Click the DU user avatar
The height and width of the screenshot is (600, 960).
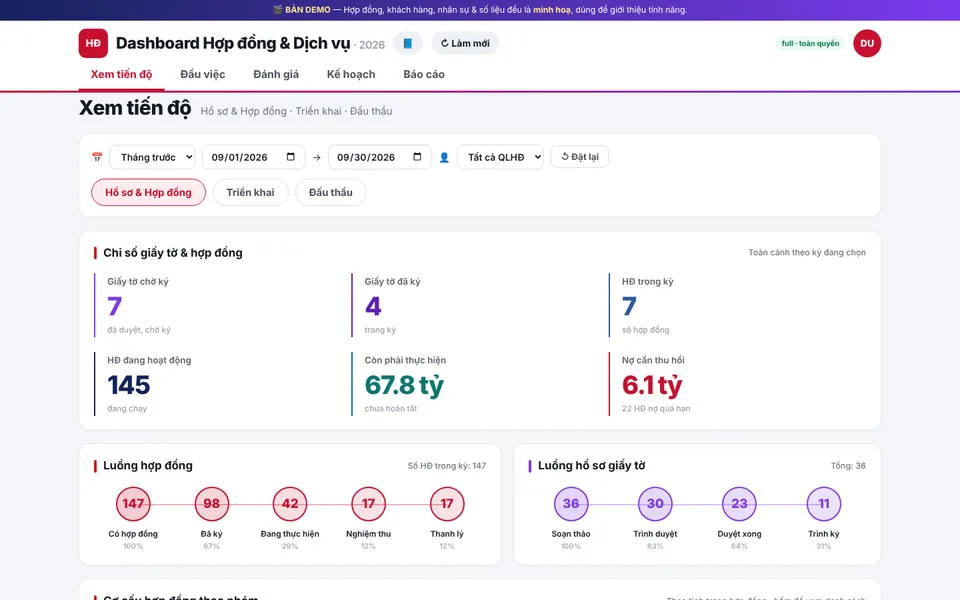pos(867,43)
